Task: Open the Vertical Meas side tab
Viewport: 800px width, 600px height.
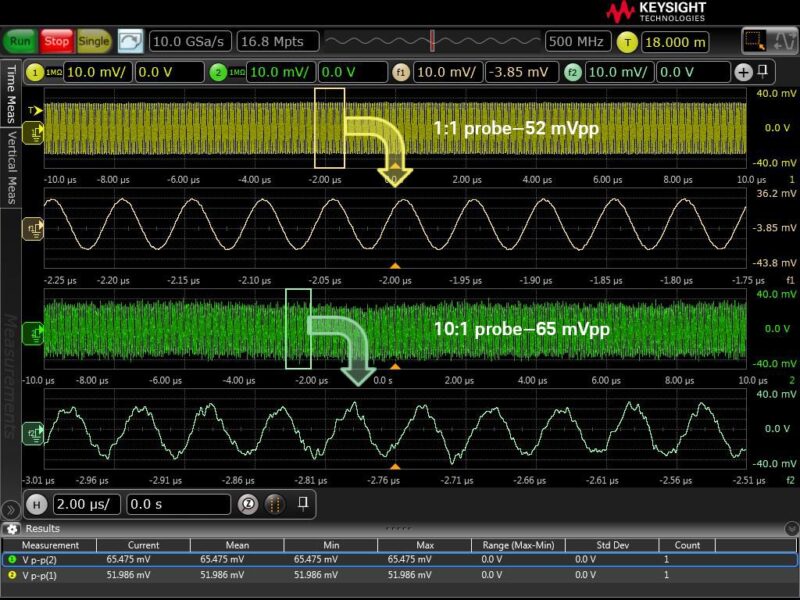Action: click(11, 166)
